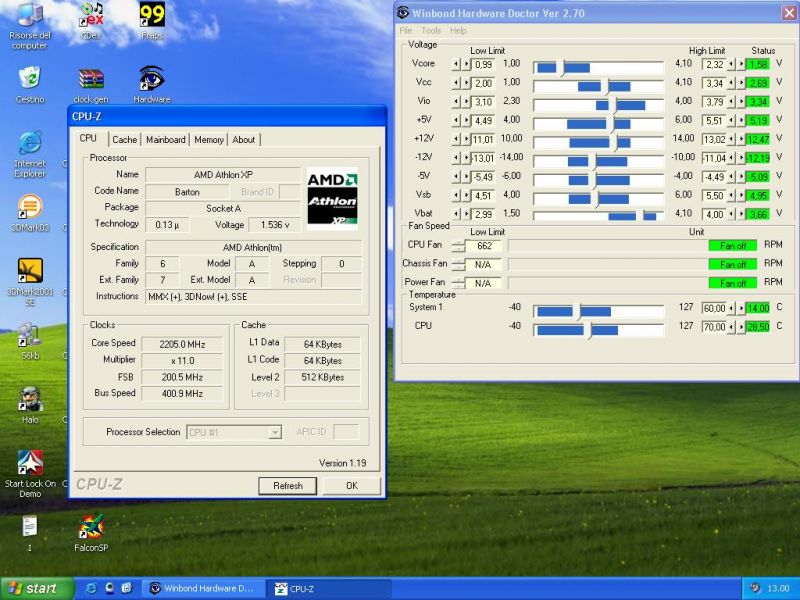The width and height of the screenshot is (800, 600).
Task: Click the Core Speed value 2205.0 MHz
Action: click(182, 345)
